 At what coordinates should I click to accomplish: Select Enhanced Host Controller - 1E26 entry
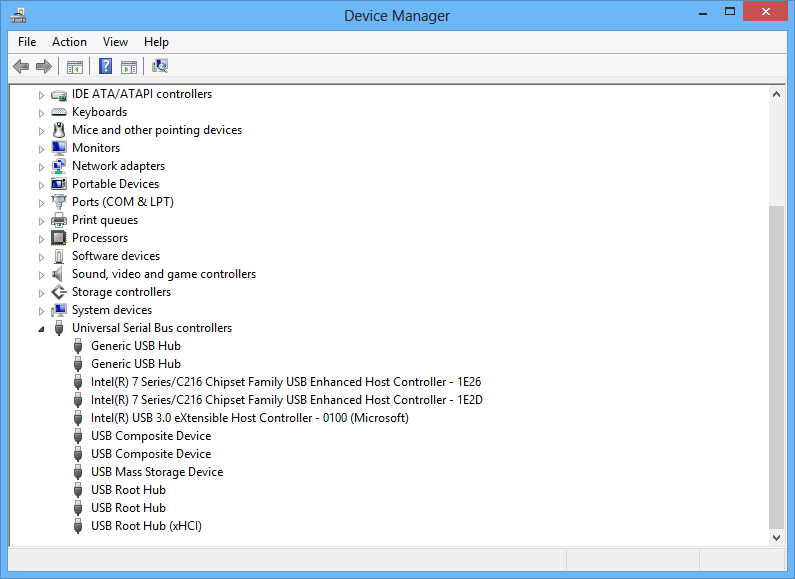(286, 382)
